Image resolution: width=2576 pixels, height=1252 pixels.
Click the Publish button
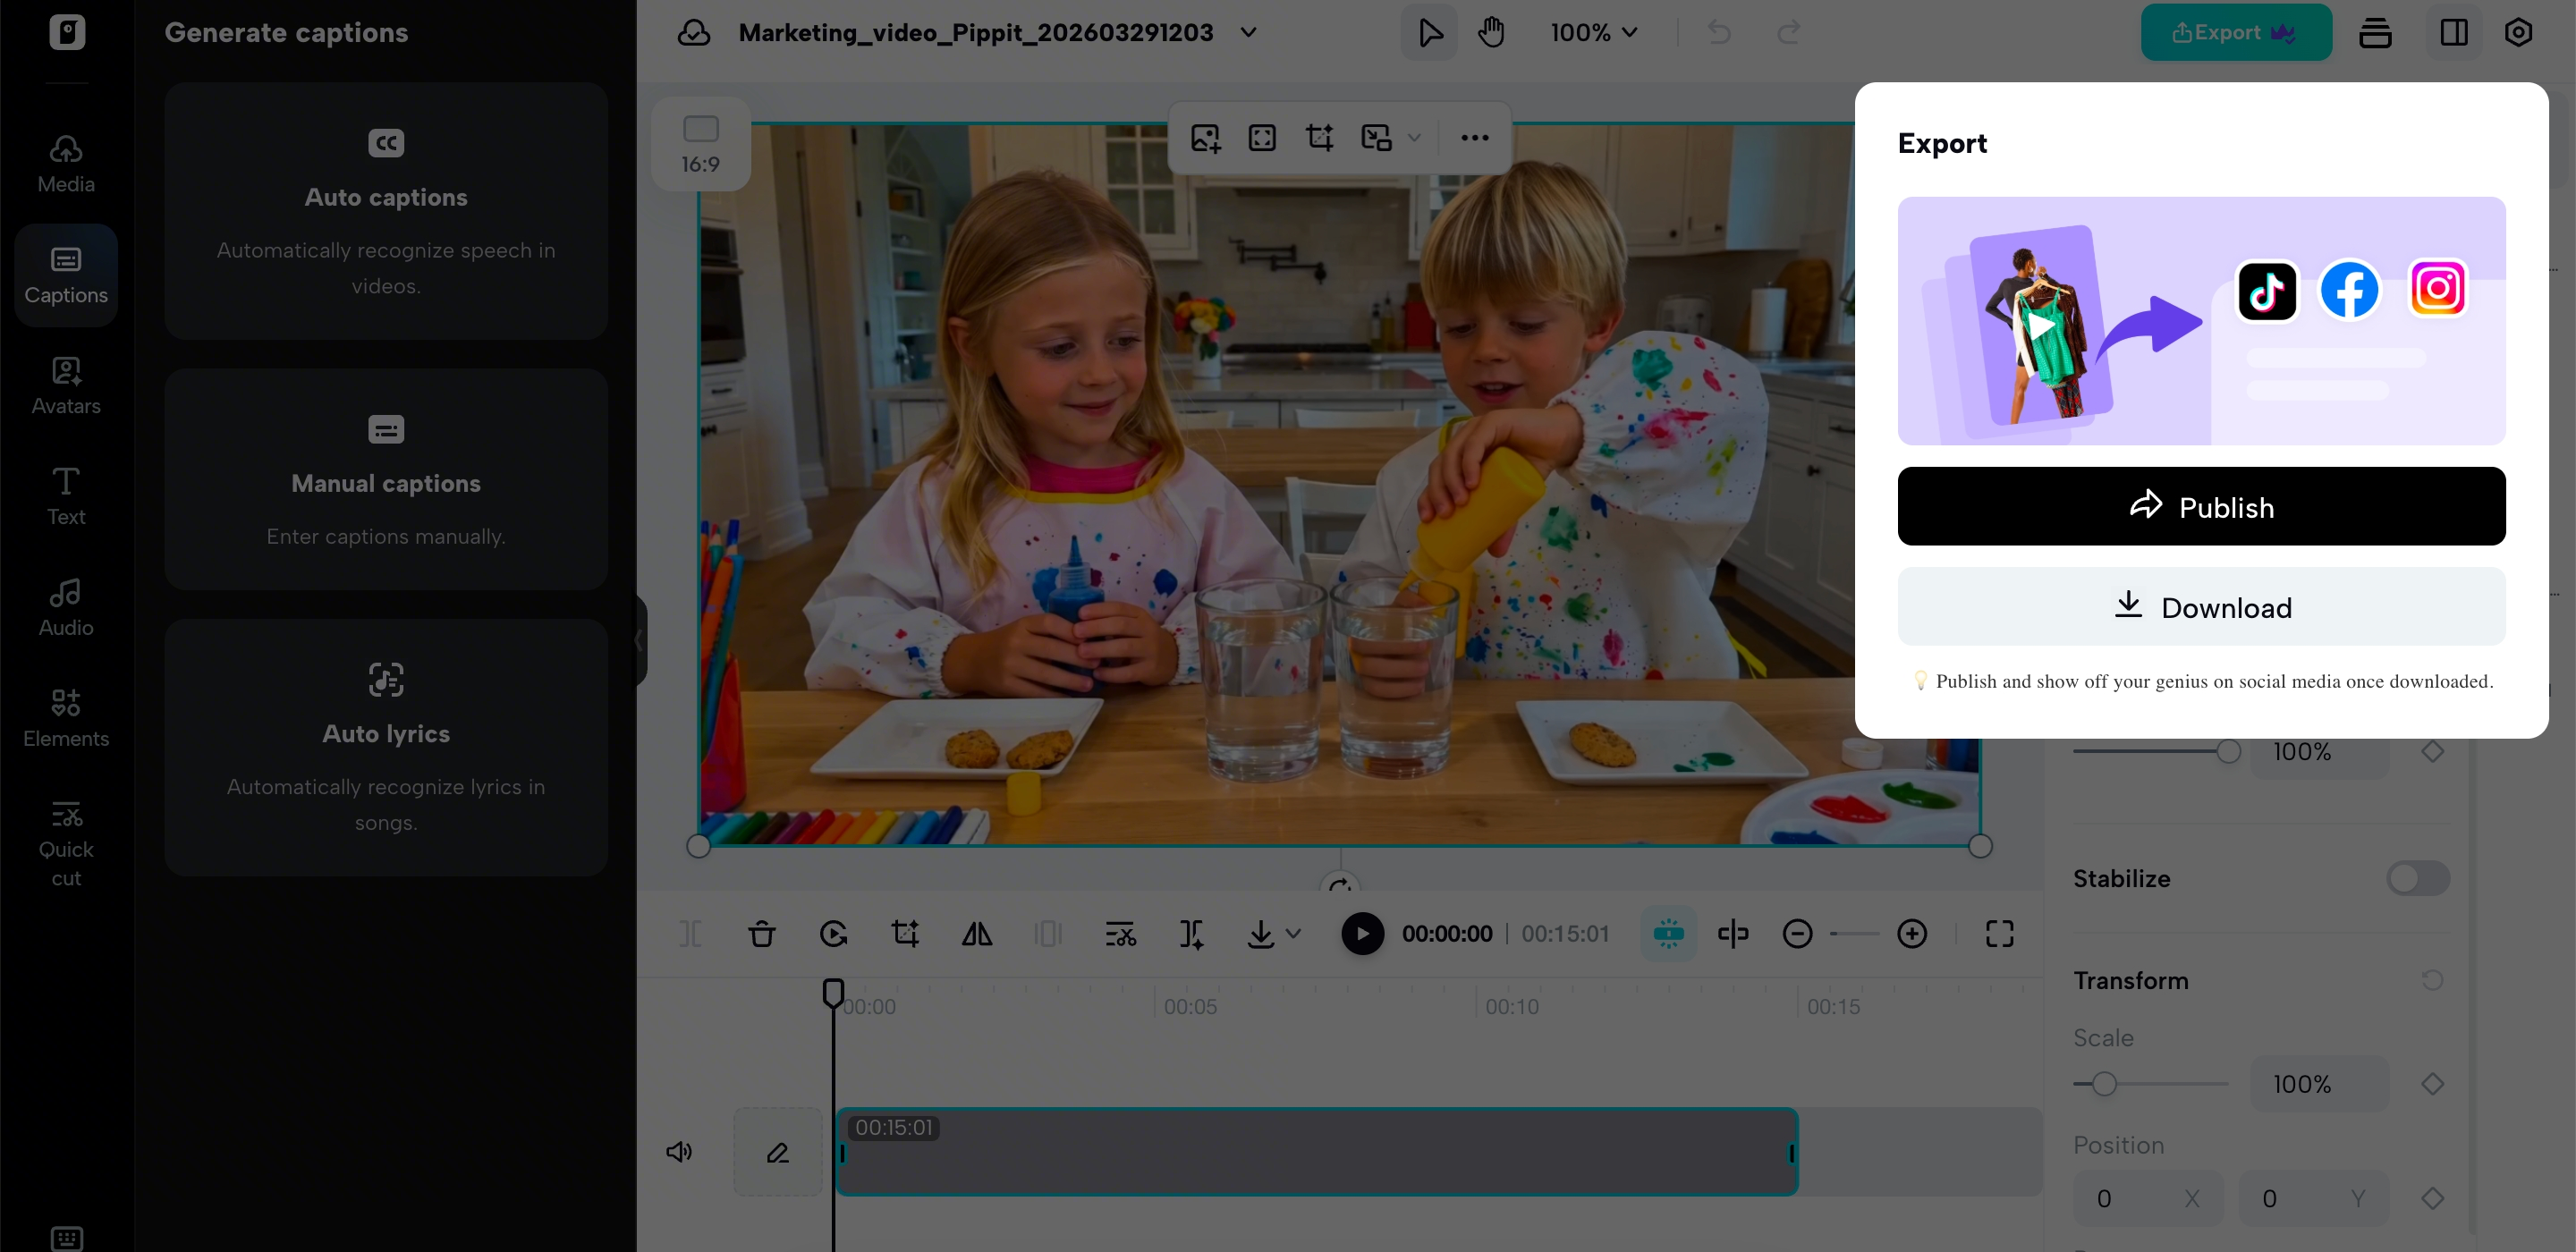click(x=2200, y=506)
